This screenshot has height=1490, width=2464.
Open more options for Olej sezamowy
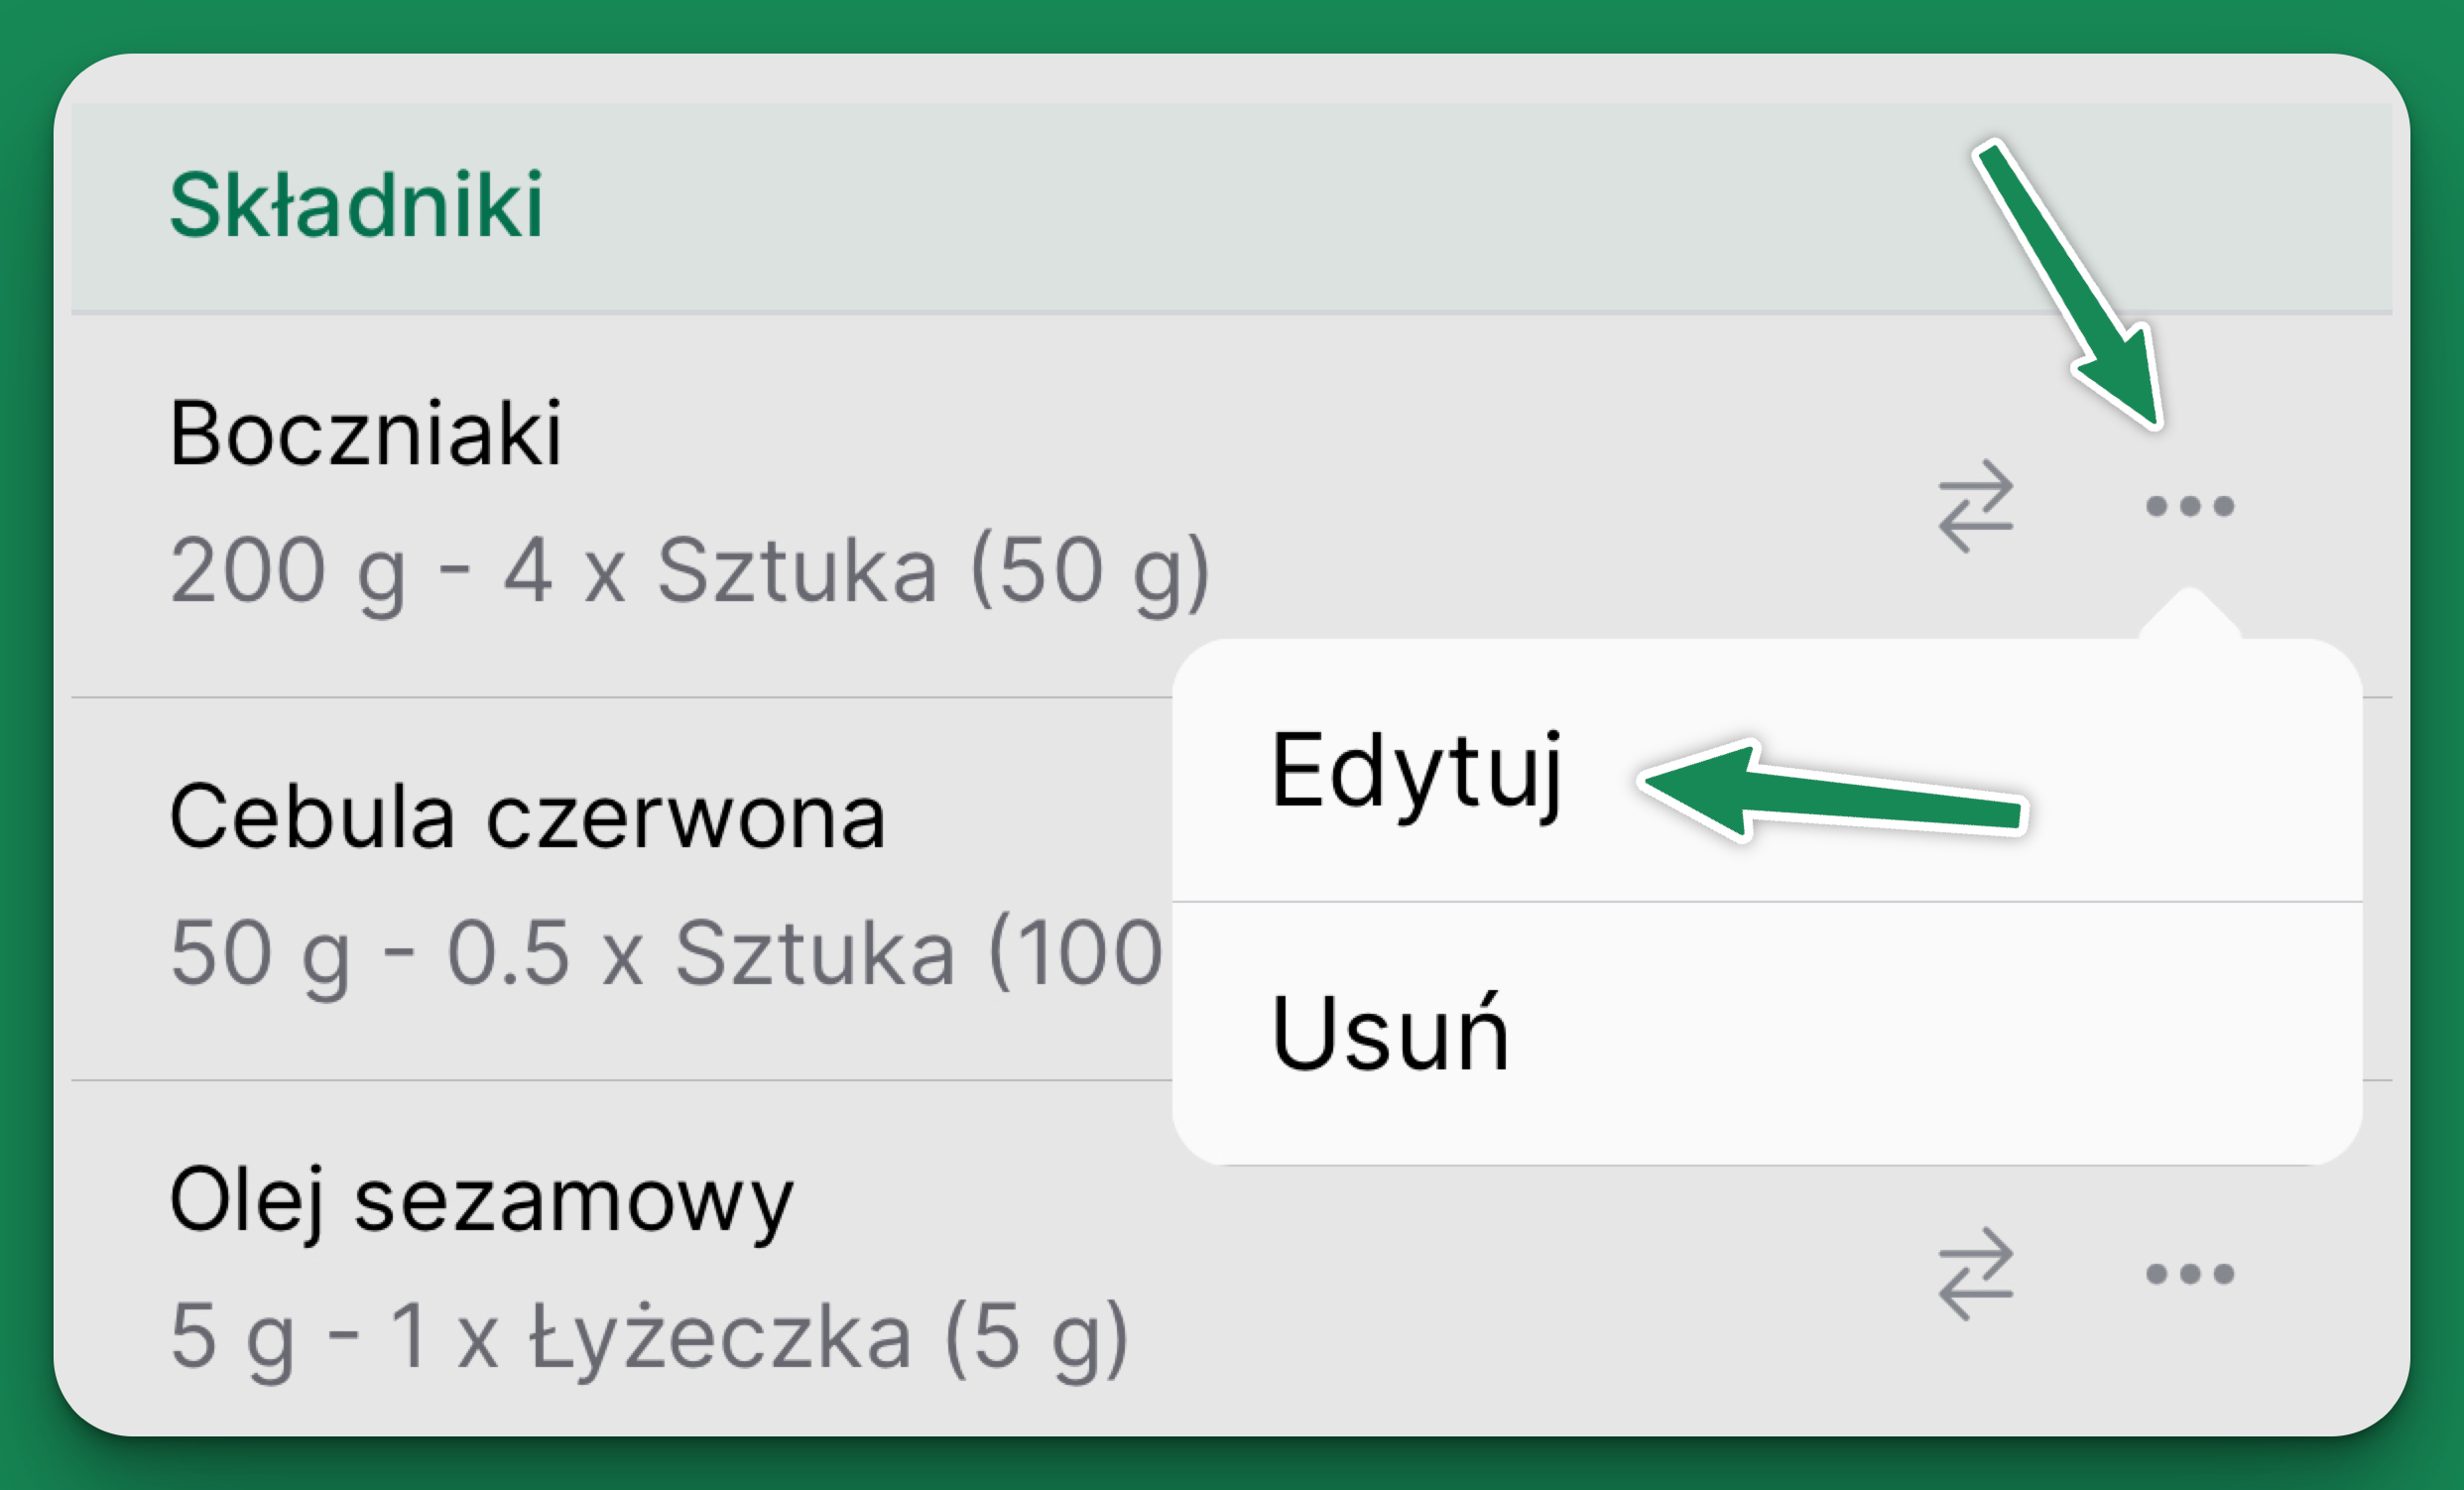(x=2190, y=1273)
